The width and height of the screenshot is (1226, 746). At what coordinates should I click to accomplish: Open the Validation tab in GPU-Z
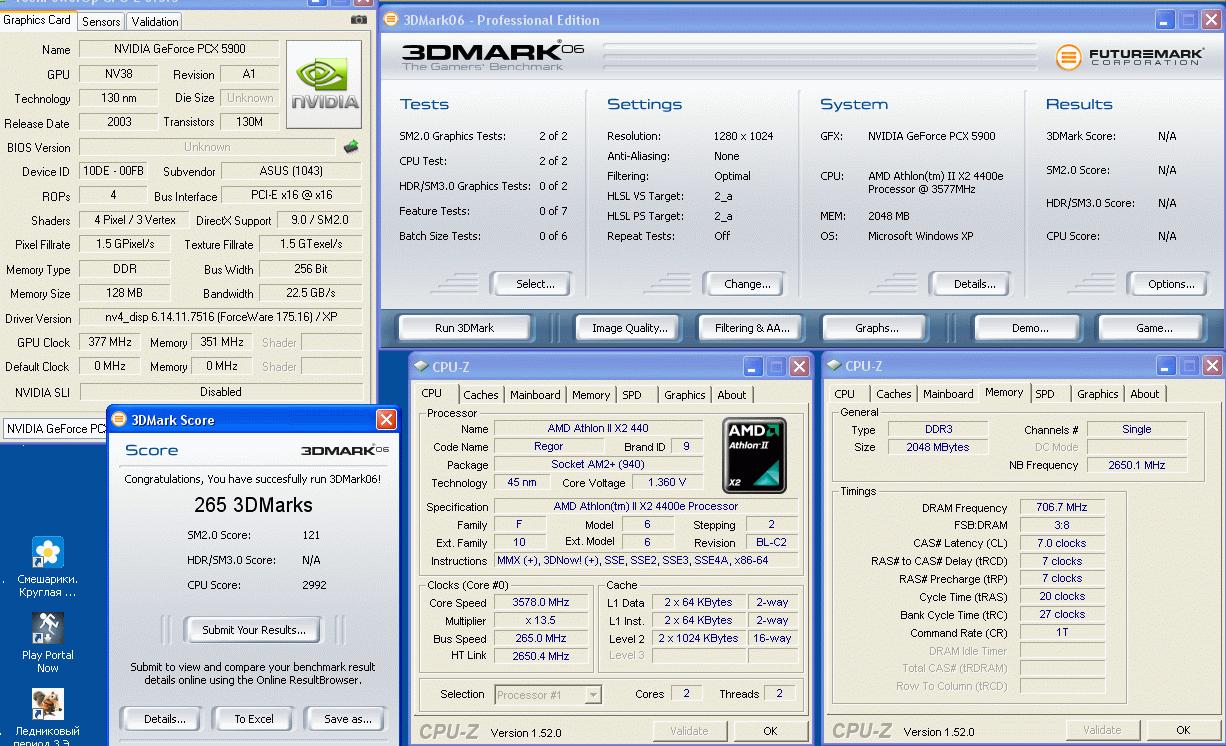tap(155, 21)
